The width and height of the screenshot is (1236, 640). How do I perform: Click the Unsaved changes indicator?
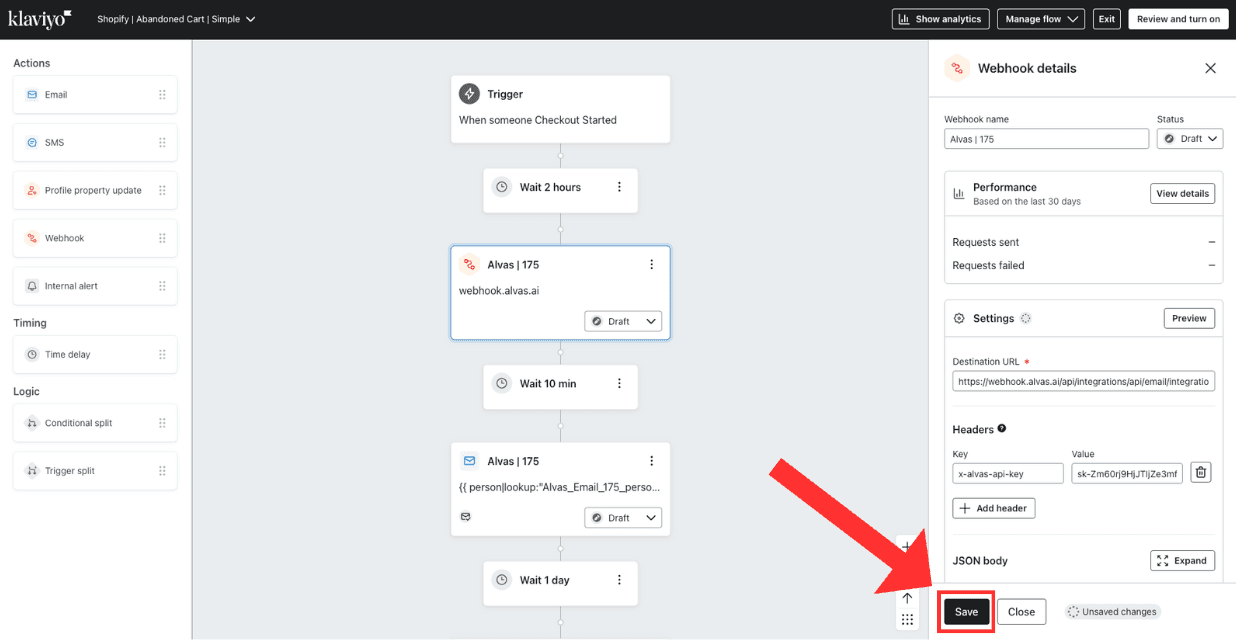pos(1112,612)
